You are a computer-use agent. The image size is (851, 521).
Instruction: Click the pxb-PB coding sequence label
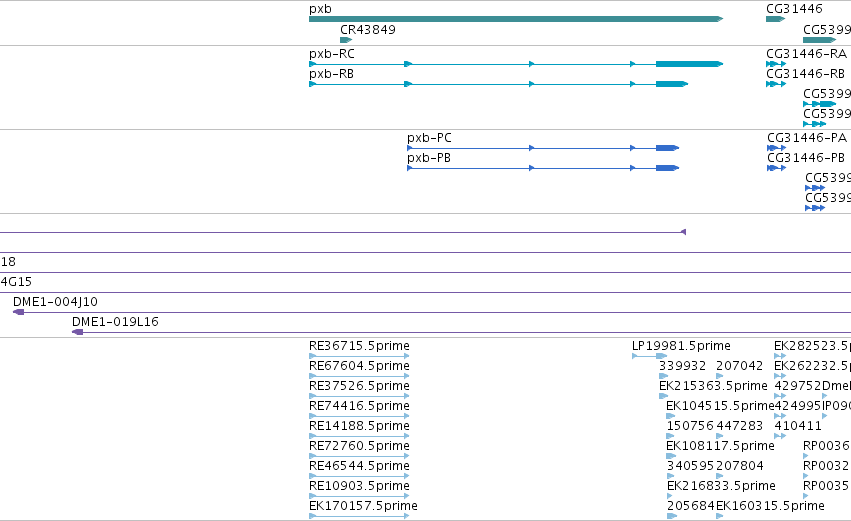pyautogui.click(x=429, y=158)
